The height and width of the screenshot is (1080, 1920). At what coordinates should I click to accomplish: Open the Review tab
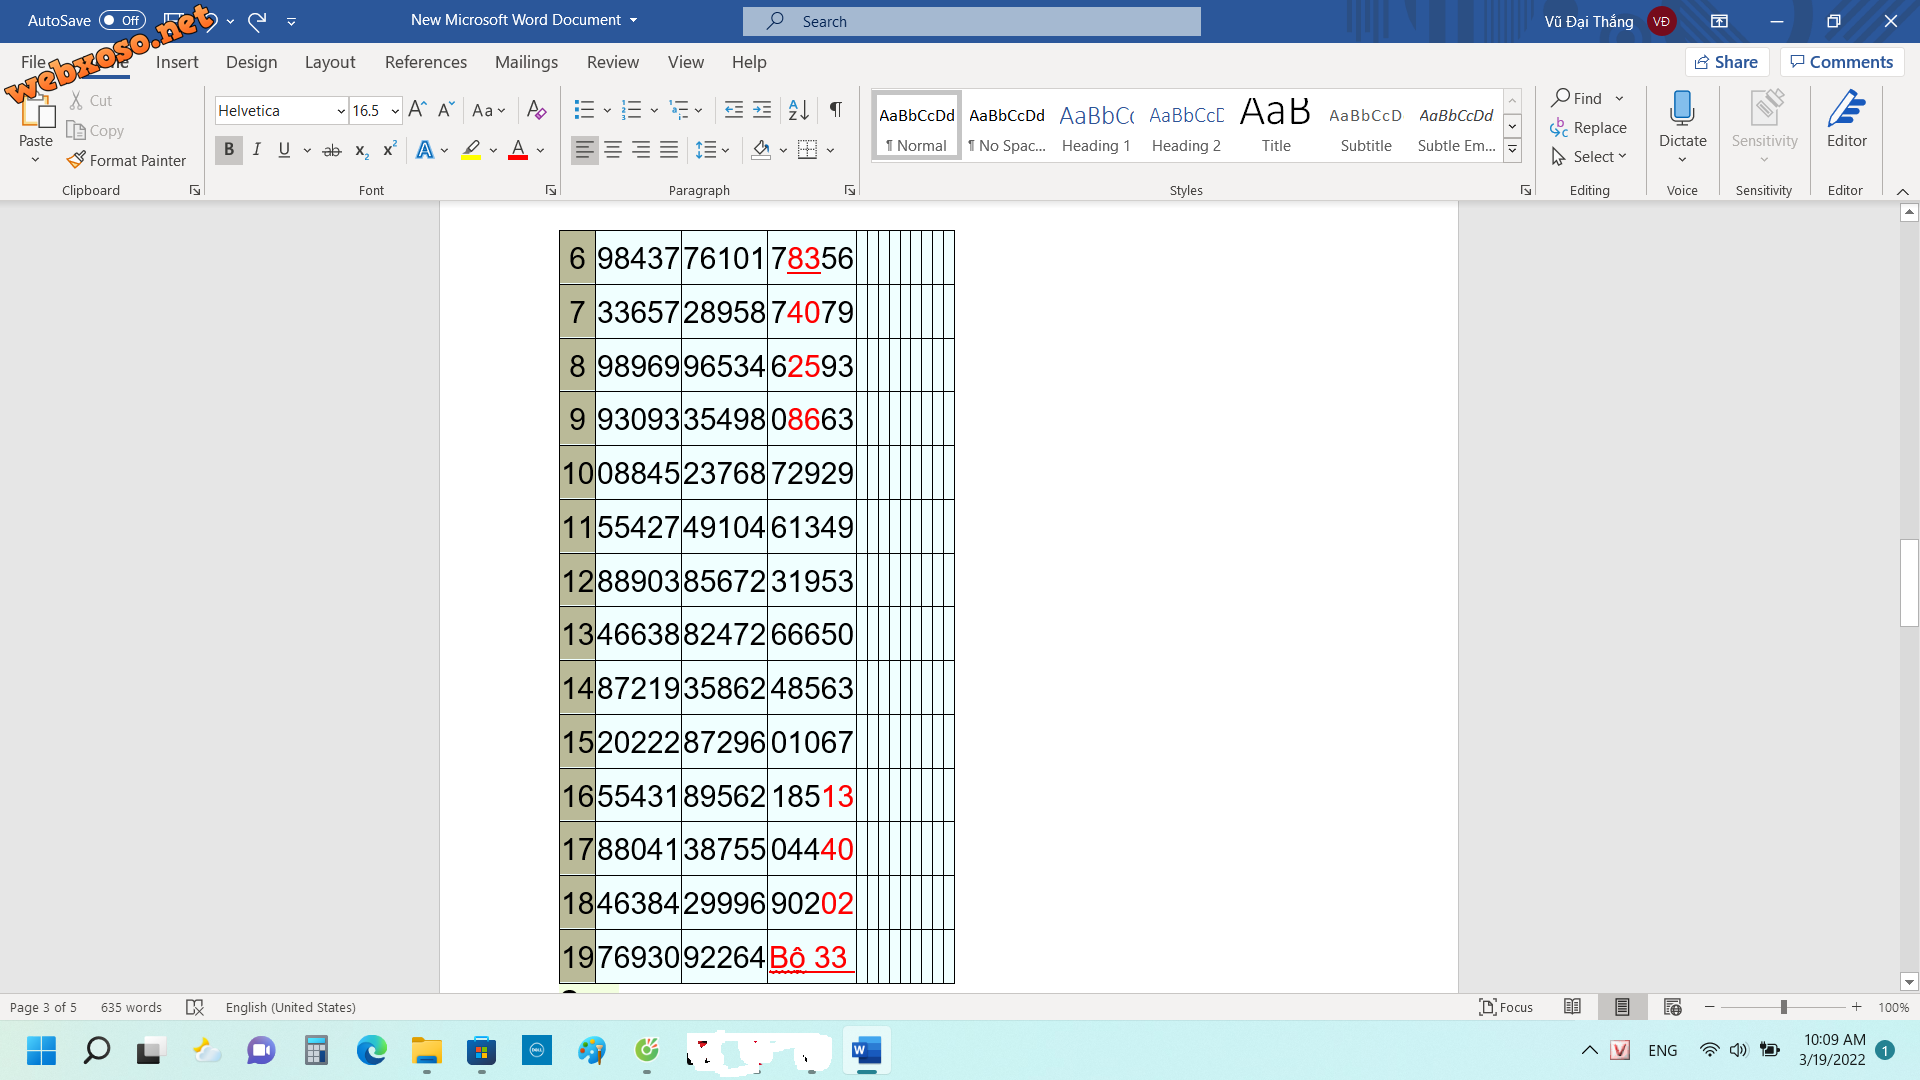pos(613,62)
